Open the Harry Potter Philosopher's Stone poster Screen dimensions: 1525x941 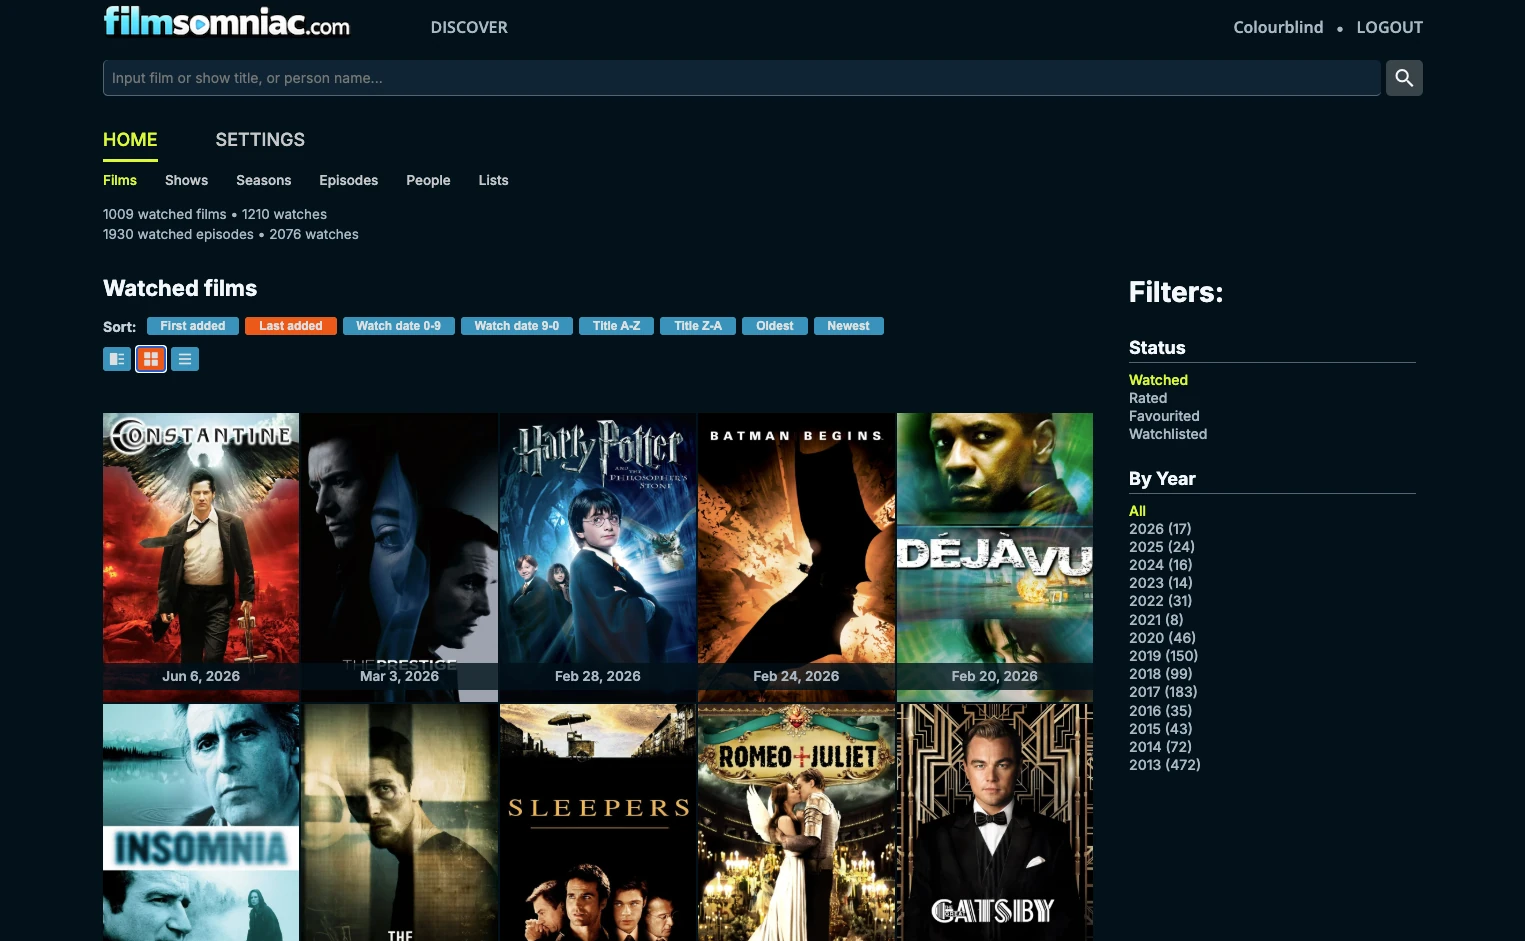[x=598, y=557]
